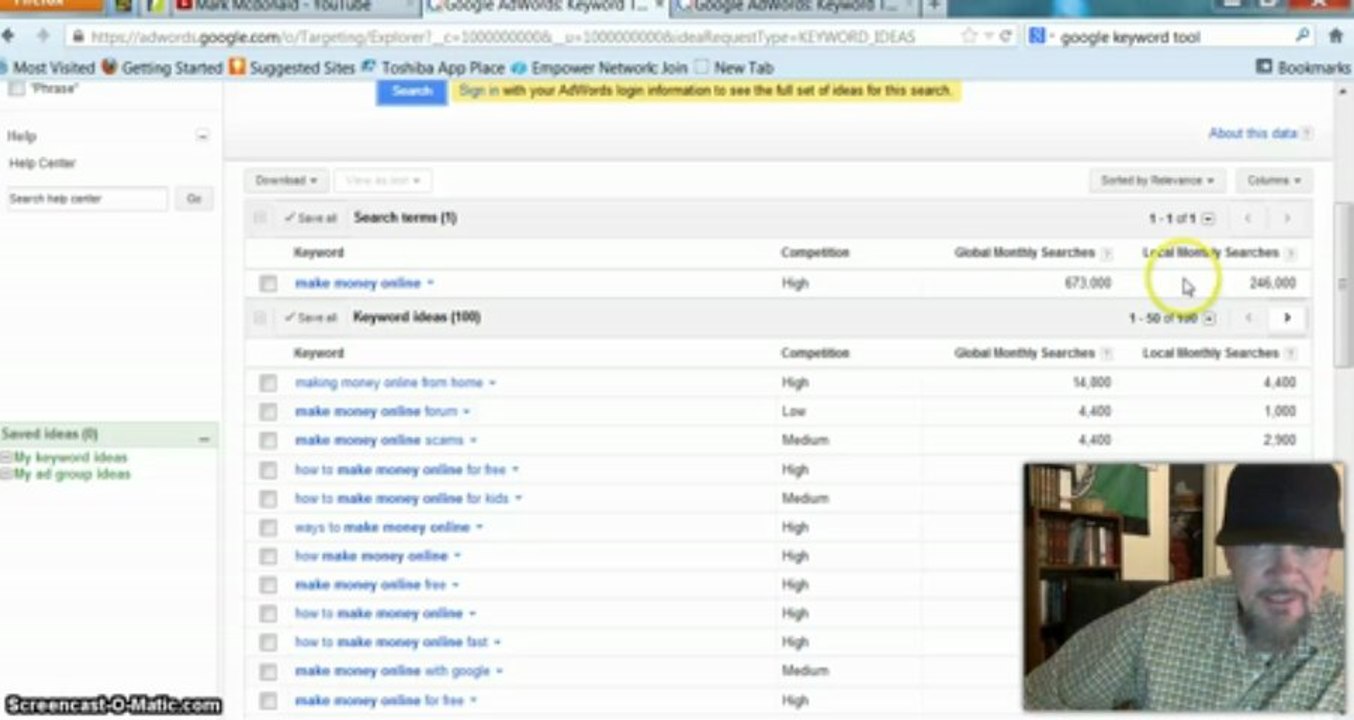
Task: Open the Help Center link
Action: click(x=42, y=163)
